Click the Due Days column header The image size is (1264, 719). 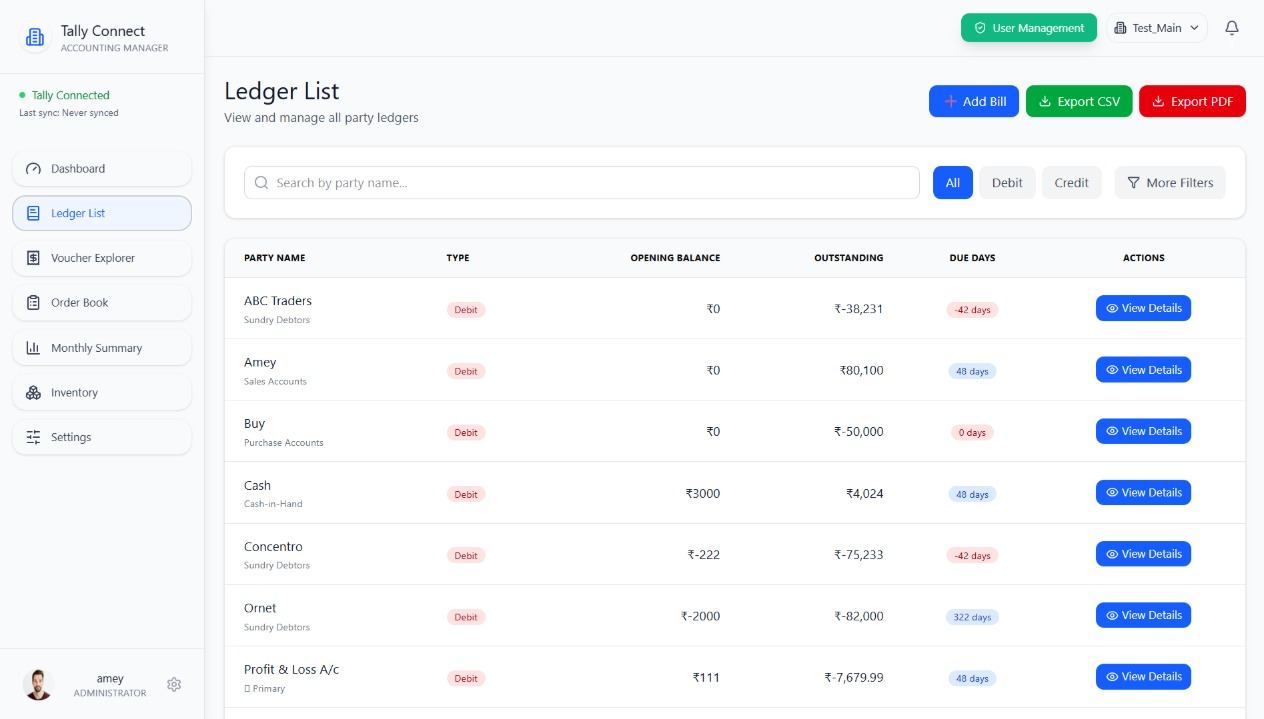tap(972, 258)
